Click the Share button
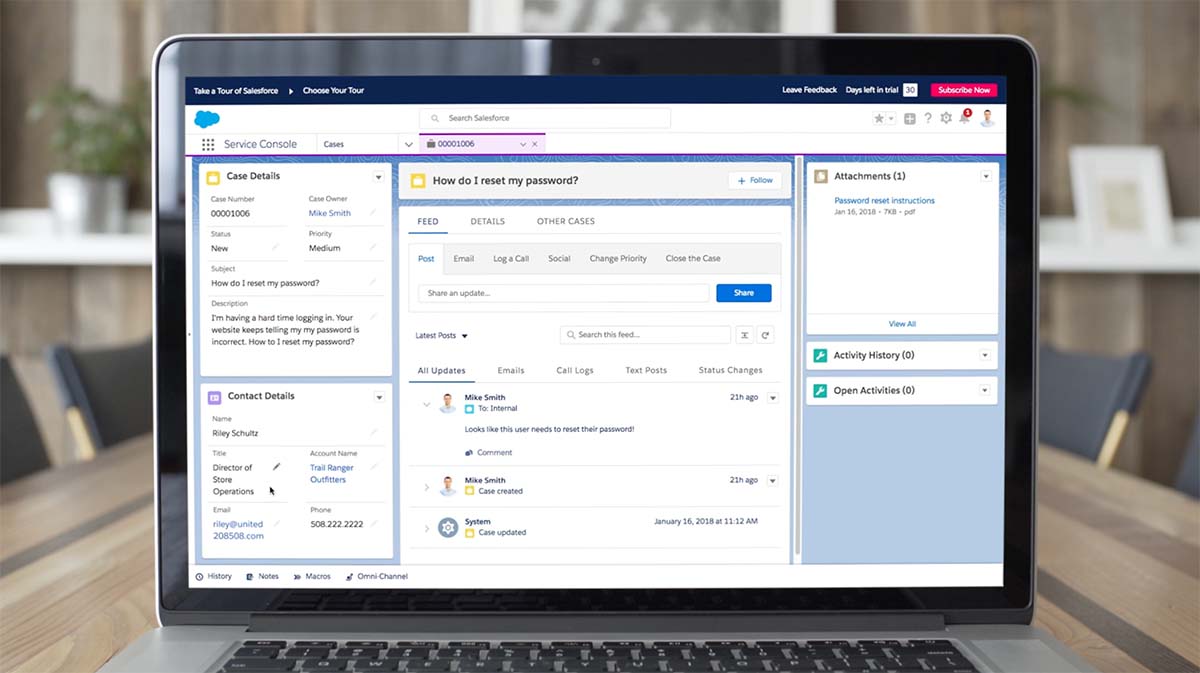Image resolution: width=1200 pixels, height=673 pixels. coord(744,293)
